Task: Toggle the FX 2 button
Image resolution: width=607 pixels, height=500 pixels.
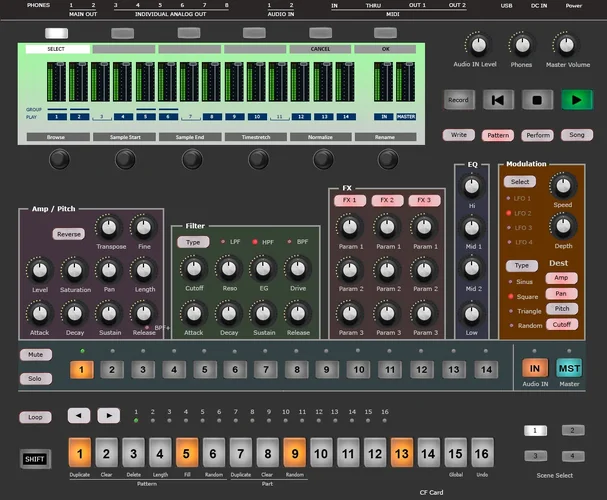Action: pos(387,200)
